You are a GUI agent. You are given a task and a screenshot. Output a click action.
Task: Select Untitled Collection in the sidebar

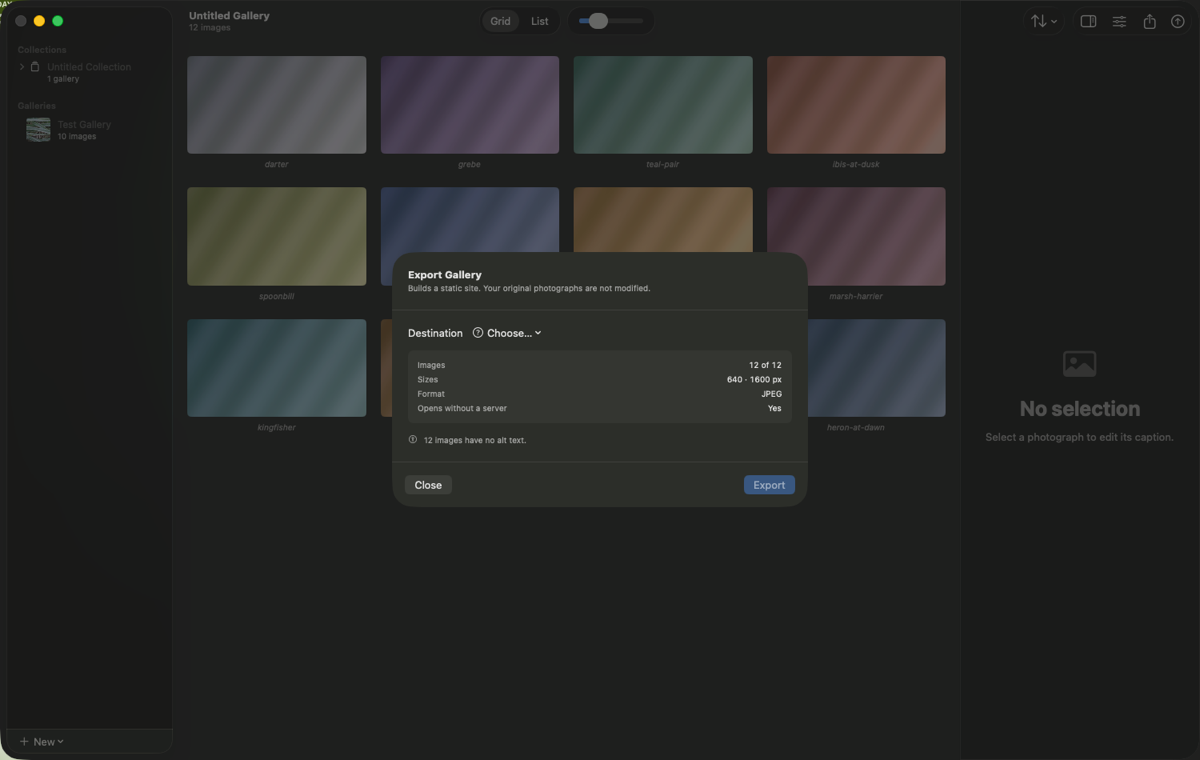pyautogui.click(x=88, y=72)
